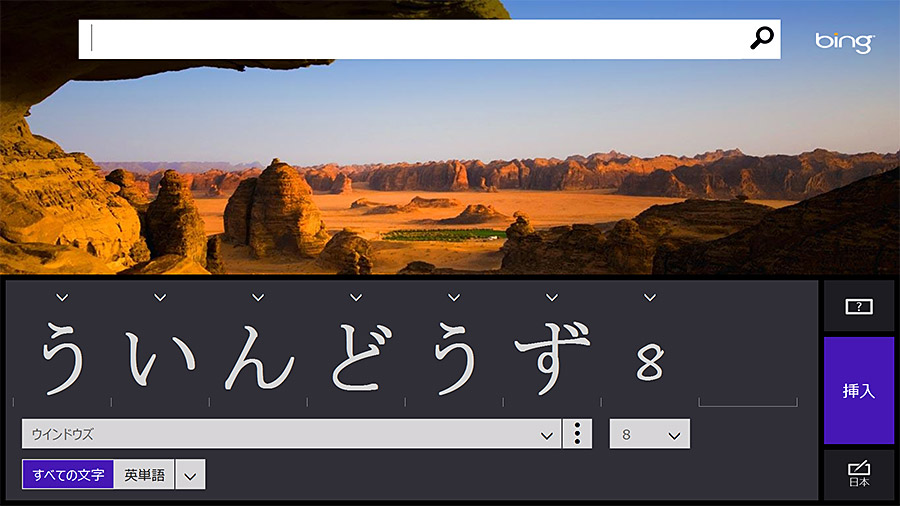
Task: Open the three-dot more options button
Action: coord(577,434)
